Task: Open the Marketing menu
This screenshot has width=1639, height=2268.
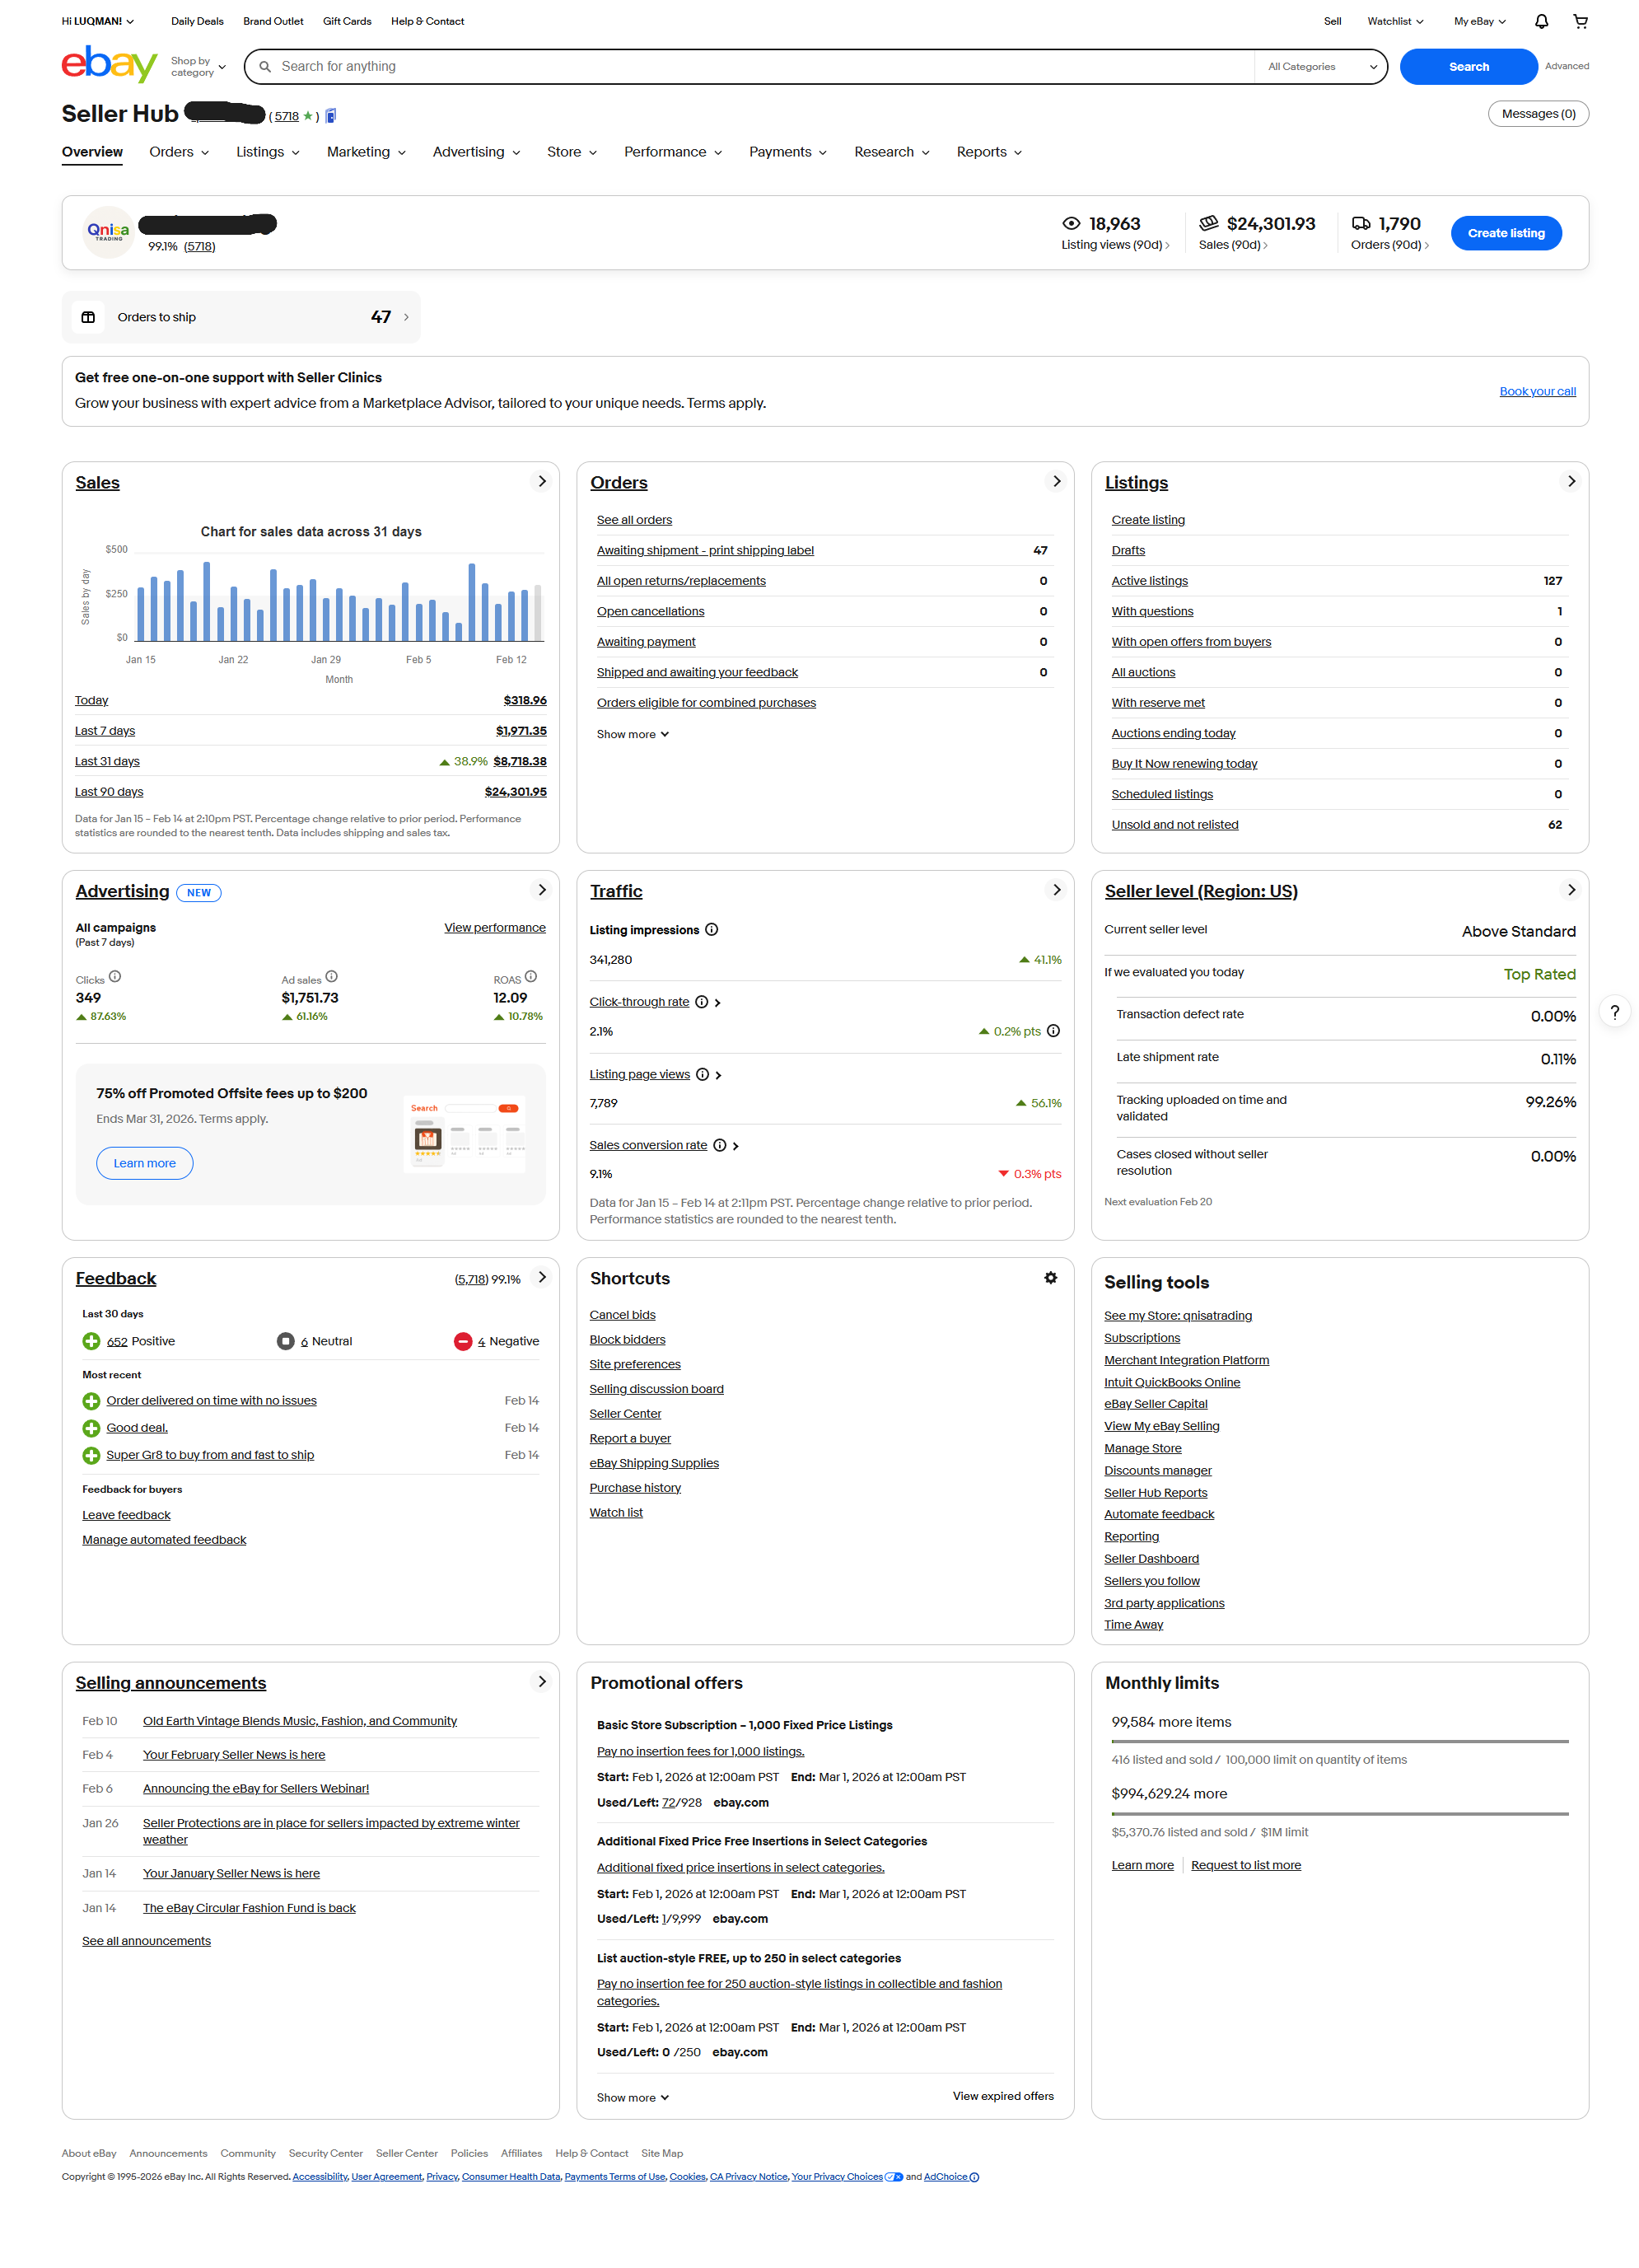Action: click(x=366, y=152)
